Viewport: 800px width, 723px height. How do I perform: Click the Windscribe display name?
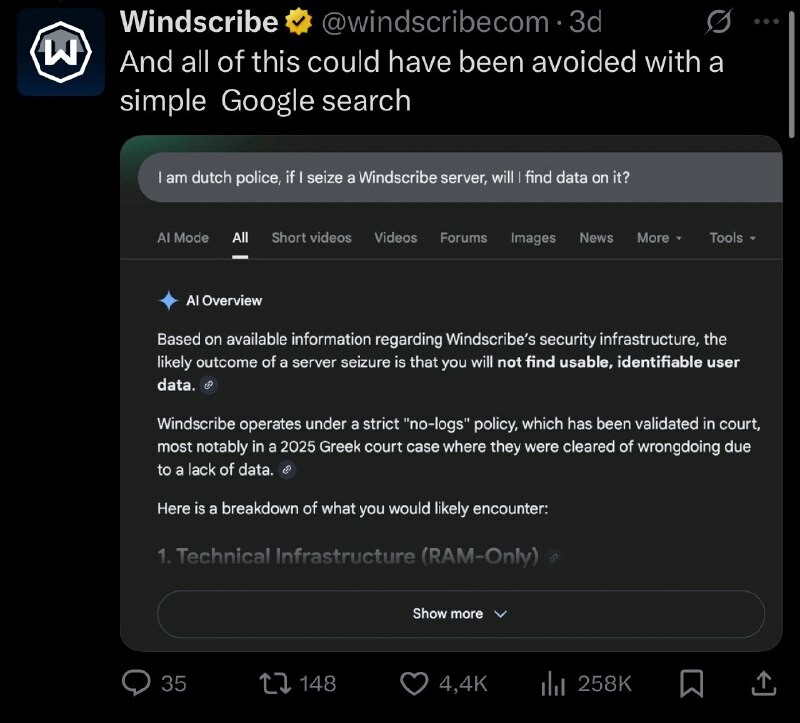199,21
